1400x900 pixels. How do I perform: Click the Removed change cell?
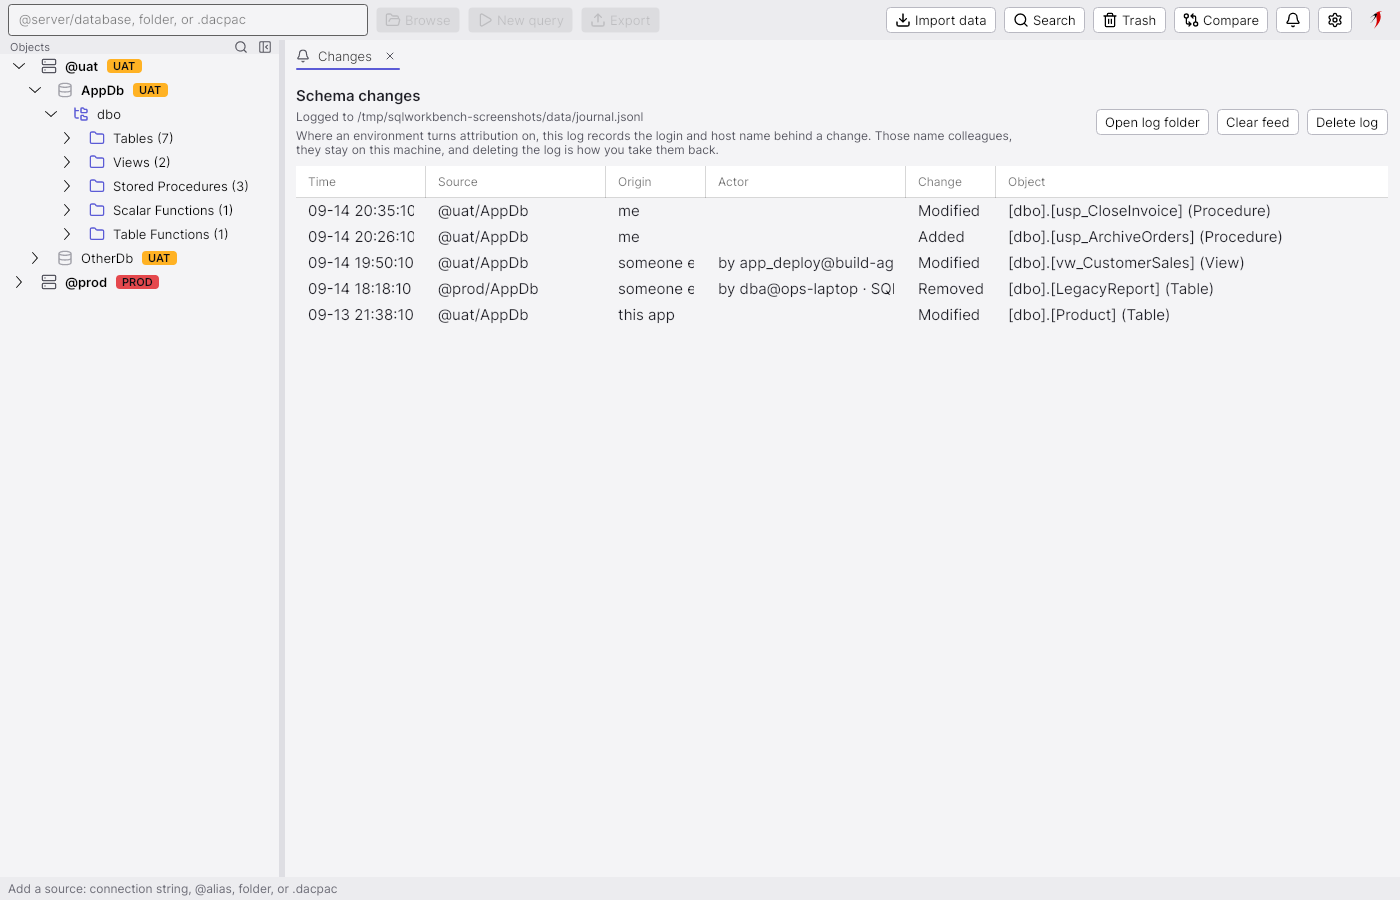point(951,289)
